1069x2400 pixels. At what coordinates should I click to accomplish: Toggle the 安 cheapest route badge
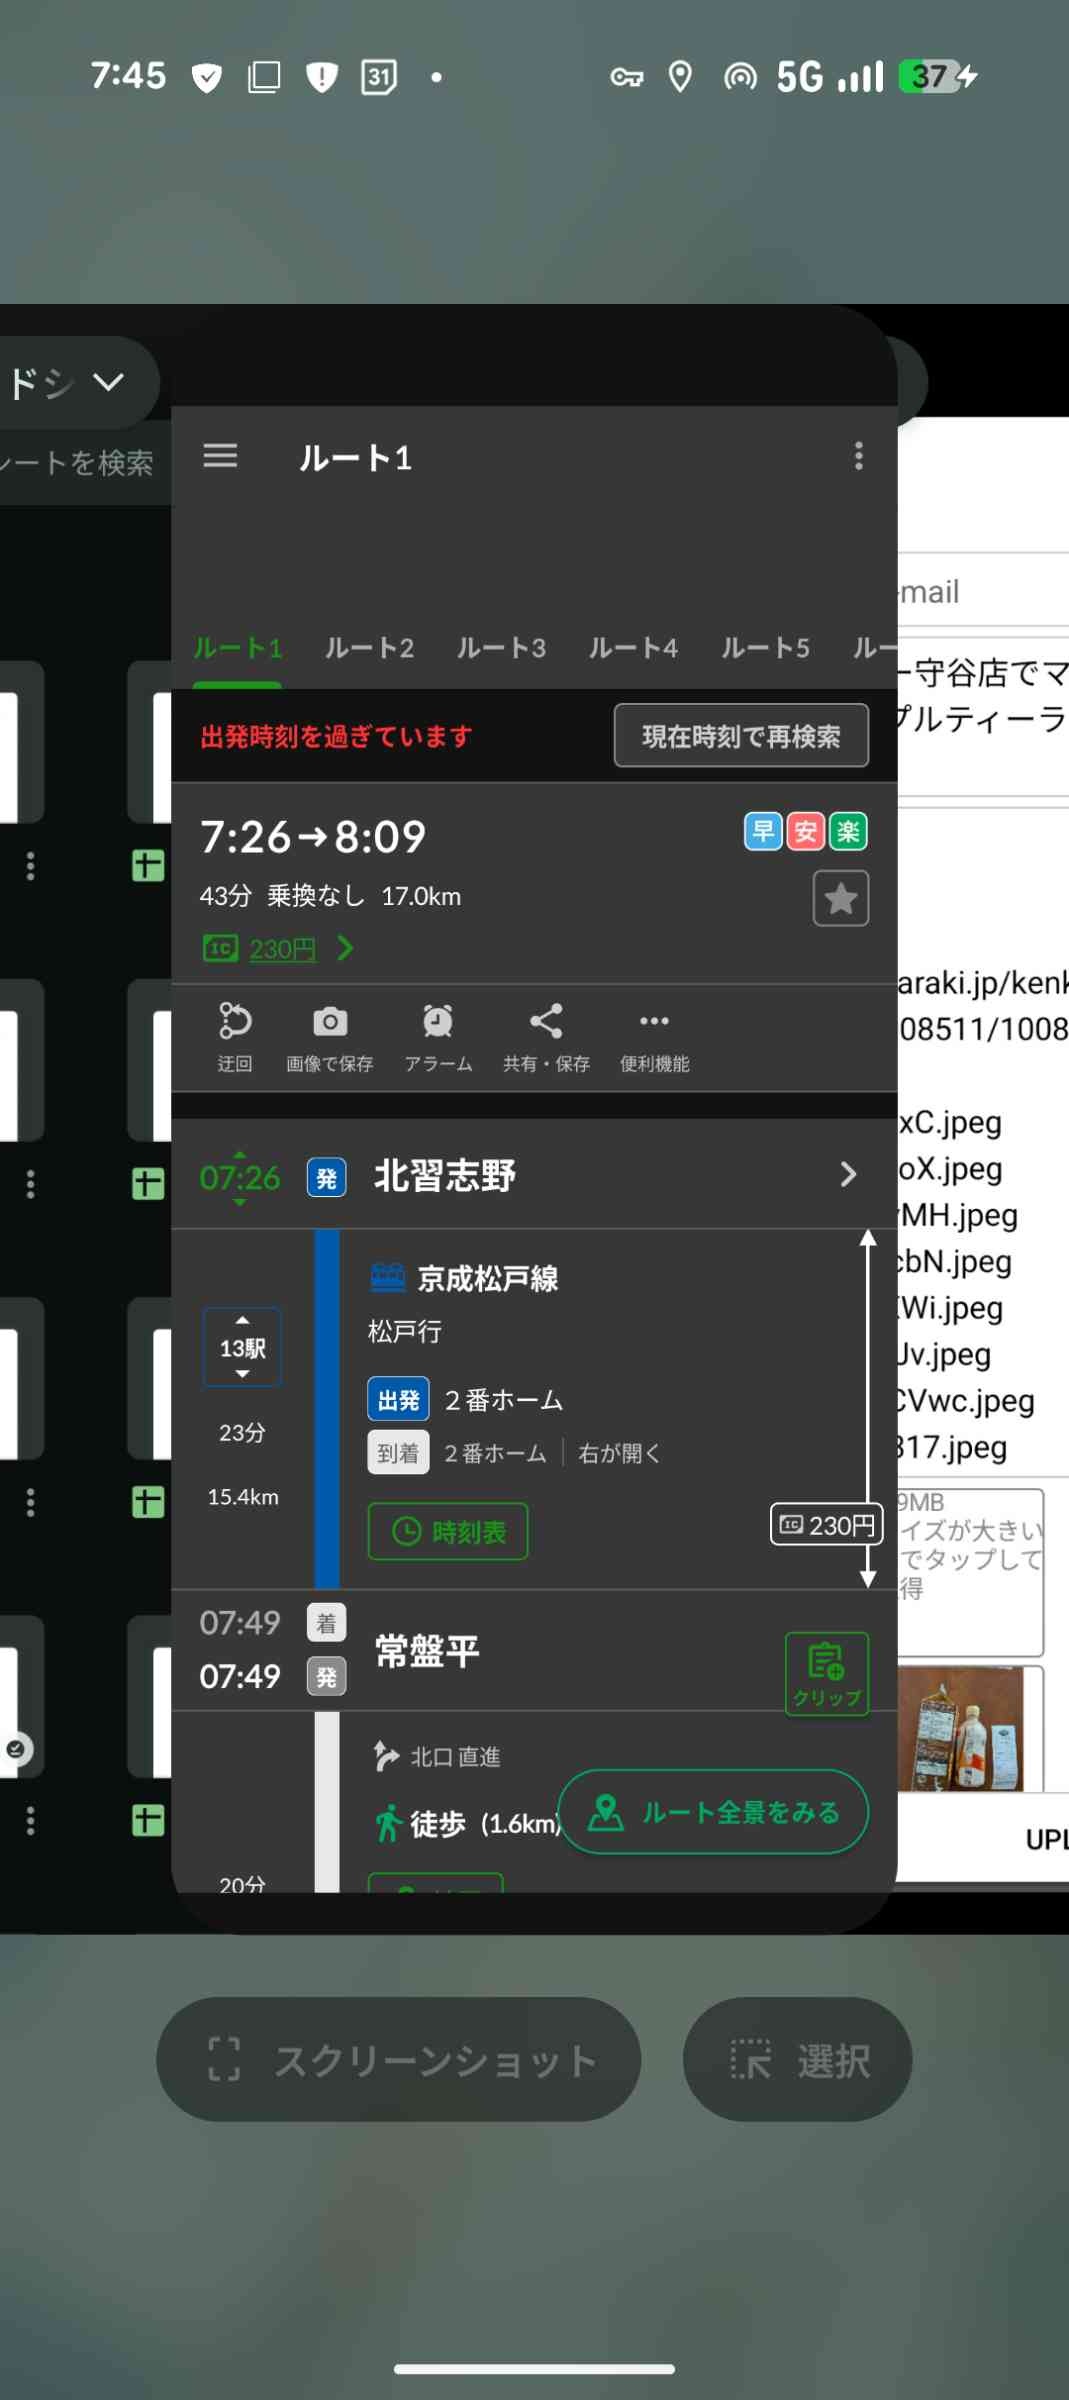point(805,831)
